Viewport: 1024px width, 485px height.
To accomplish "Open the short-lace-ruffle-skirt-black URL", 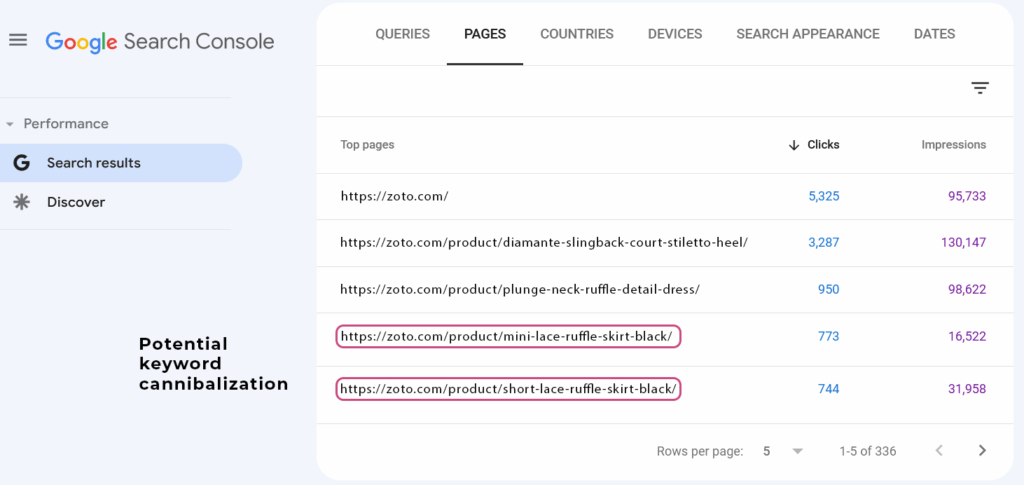I will [x=509, y=389].
